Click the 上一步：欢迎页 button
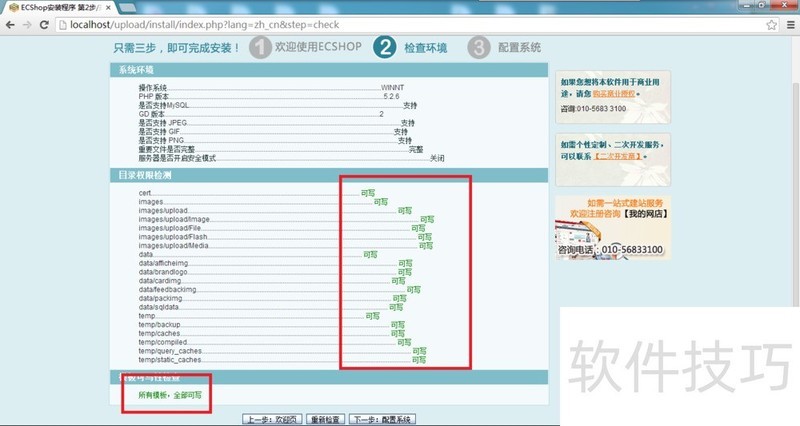This screenshot has width=800, height=426. [272, 419]
